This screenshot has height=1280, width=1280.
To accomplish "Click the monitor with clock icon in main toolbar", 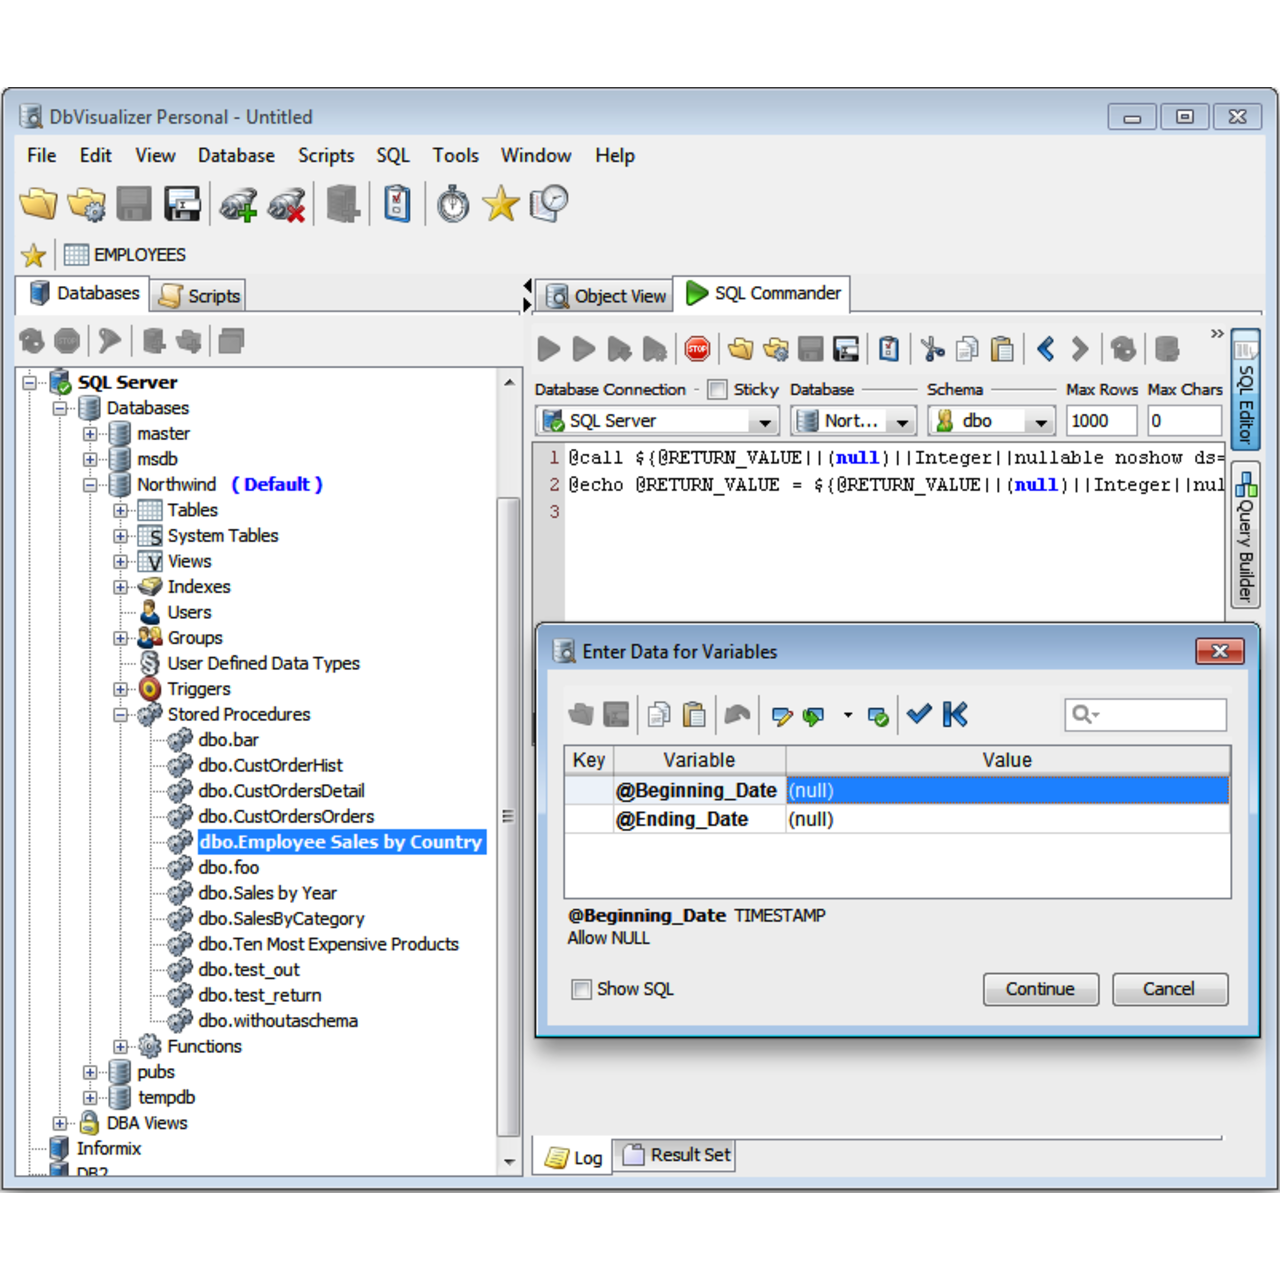I will pos(549,204).
